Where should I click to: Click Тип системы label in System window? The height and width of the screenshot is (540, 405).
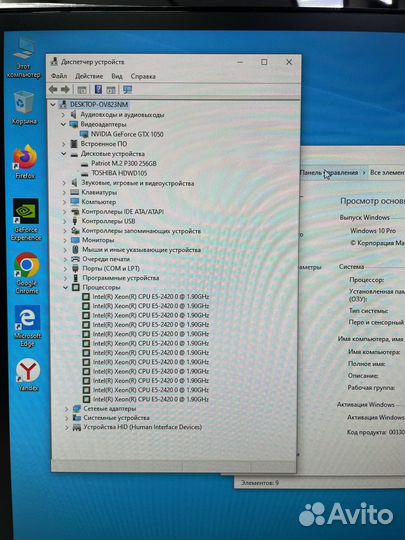pos(368,311)
